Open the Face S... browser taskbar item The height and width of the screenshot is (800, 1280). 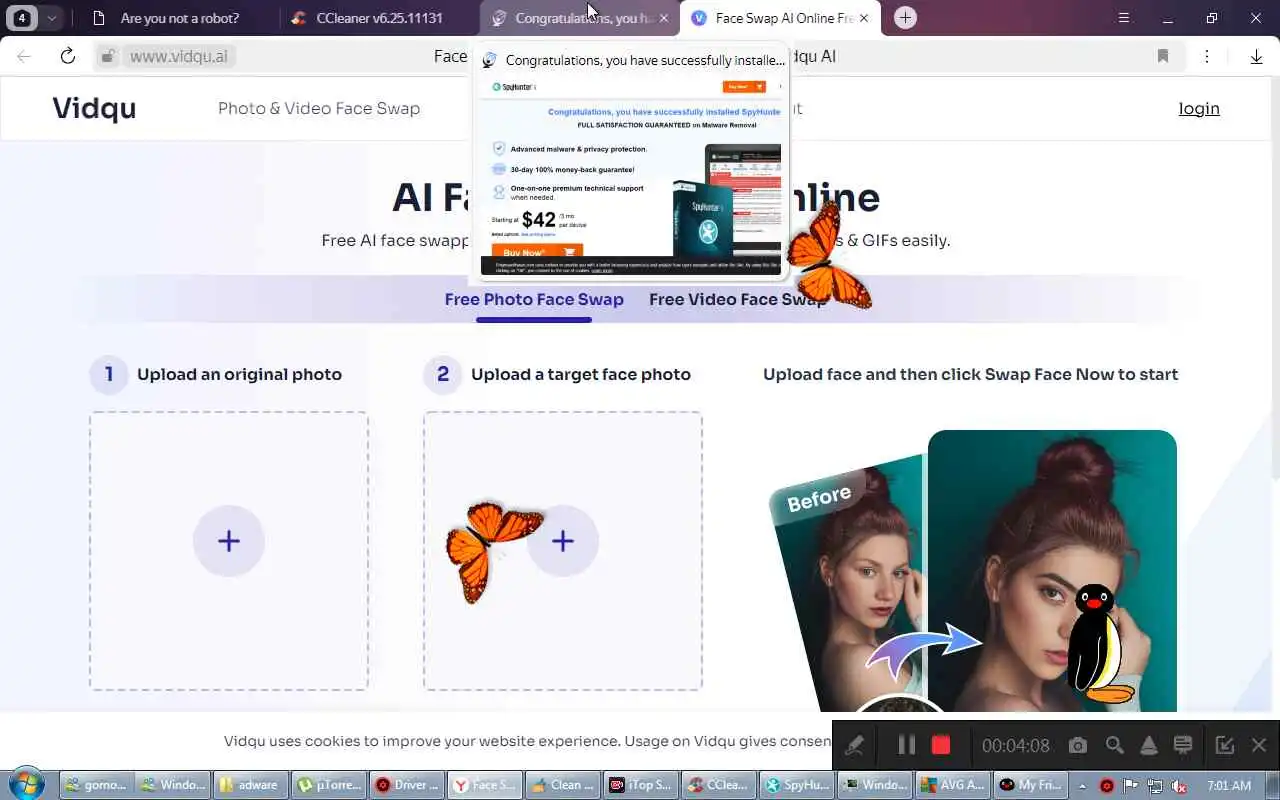click(484, 785)
